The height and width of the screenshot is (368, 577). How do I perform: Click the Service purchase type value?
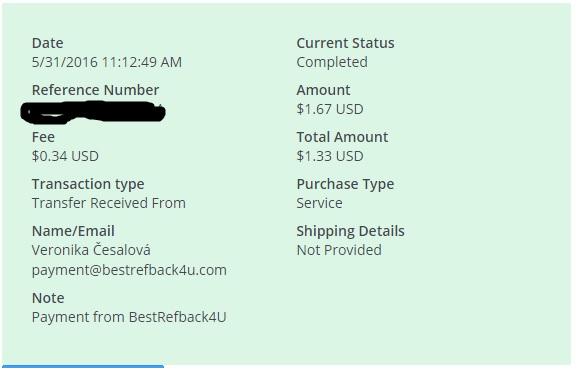(x=319, y=203)
